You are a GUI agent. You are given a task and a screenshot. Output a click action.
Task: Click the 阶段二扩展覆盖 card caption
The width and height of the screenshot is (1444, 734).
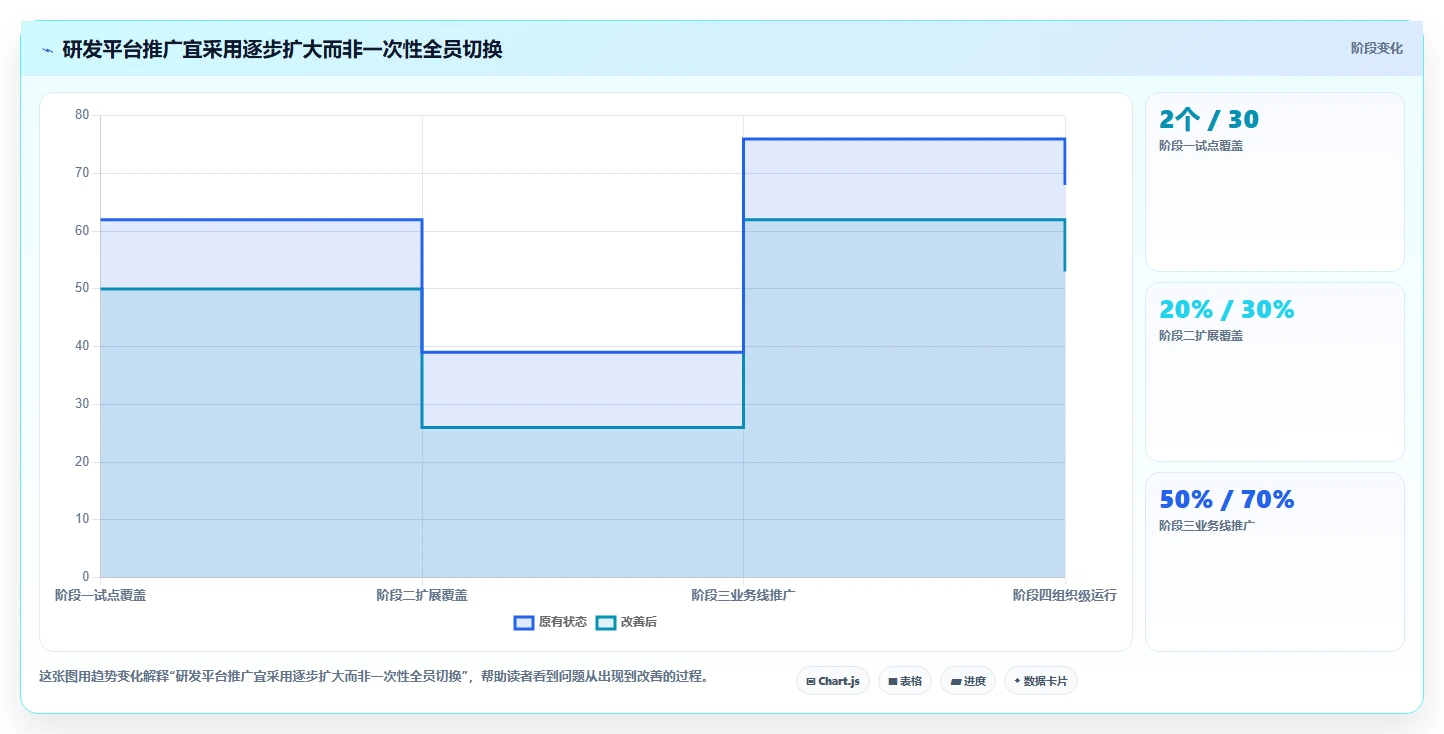click(x=1201, y=336)
